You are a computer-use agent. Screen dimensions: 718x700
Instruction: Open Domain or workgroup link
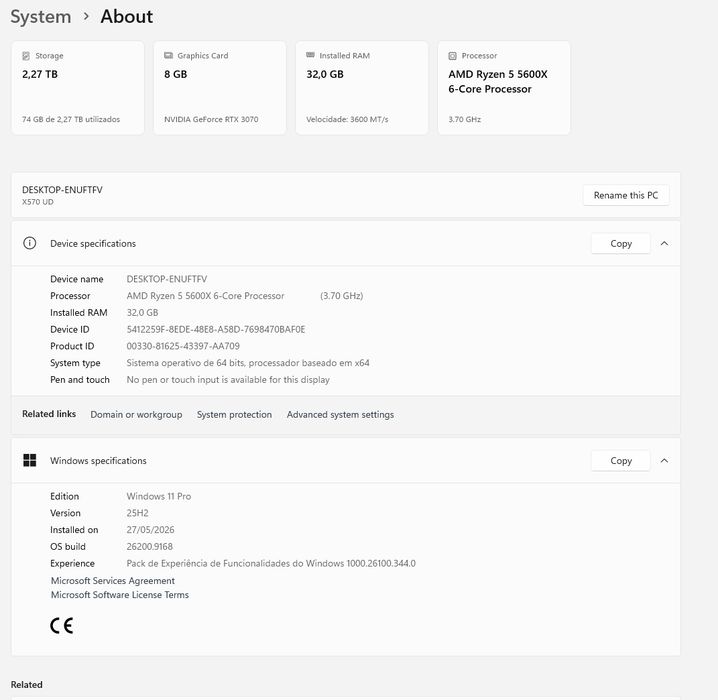click(x=136, y=414)
